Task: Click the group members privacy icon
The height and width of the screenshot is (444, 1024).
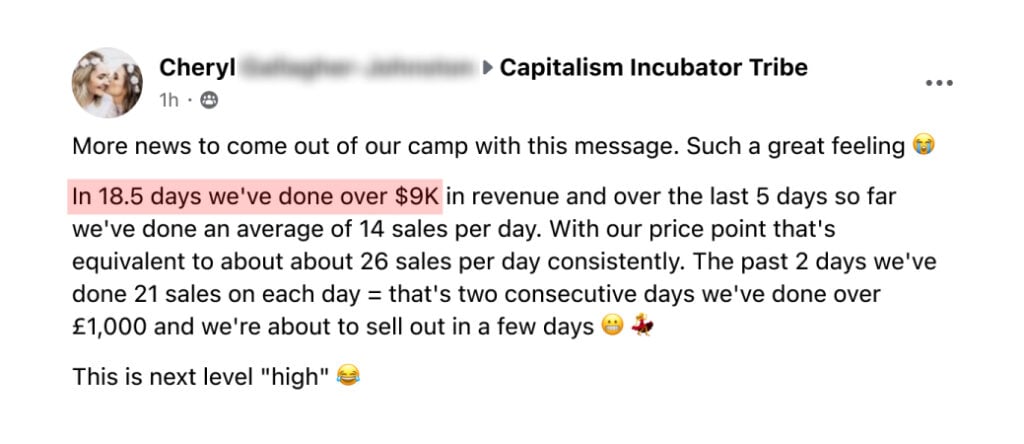Action: click(208, 101)
